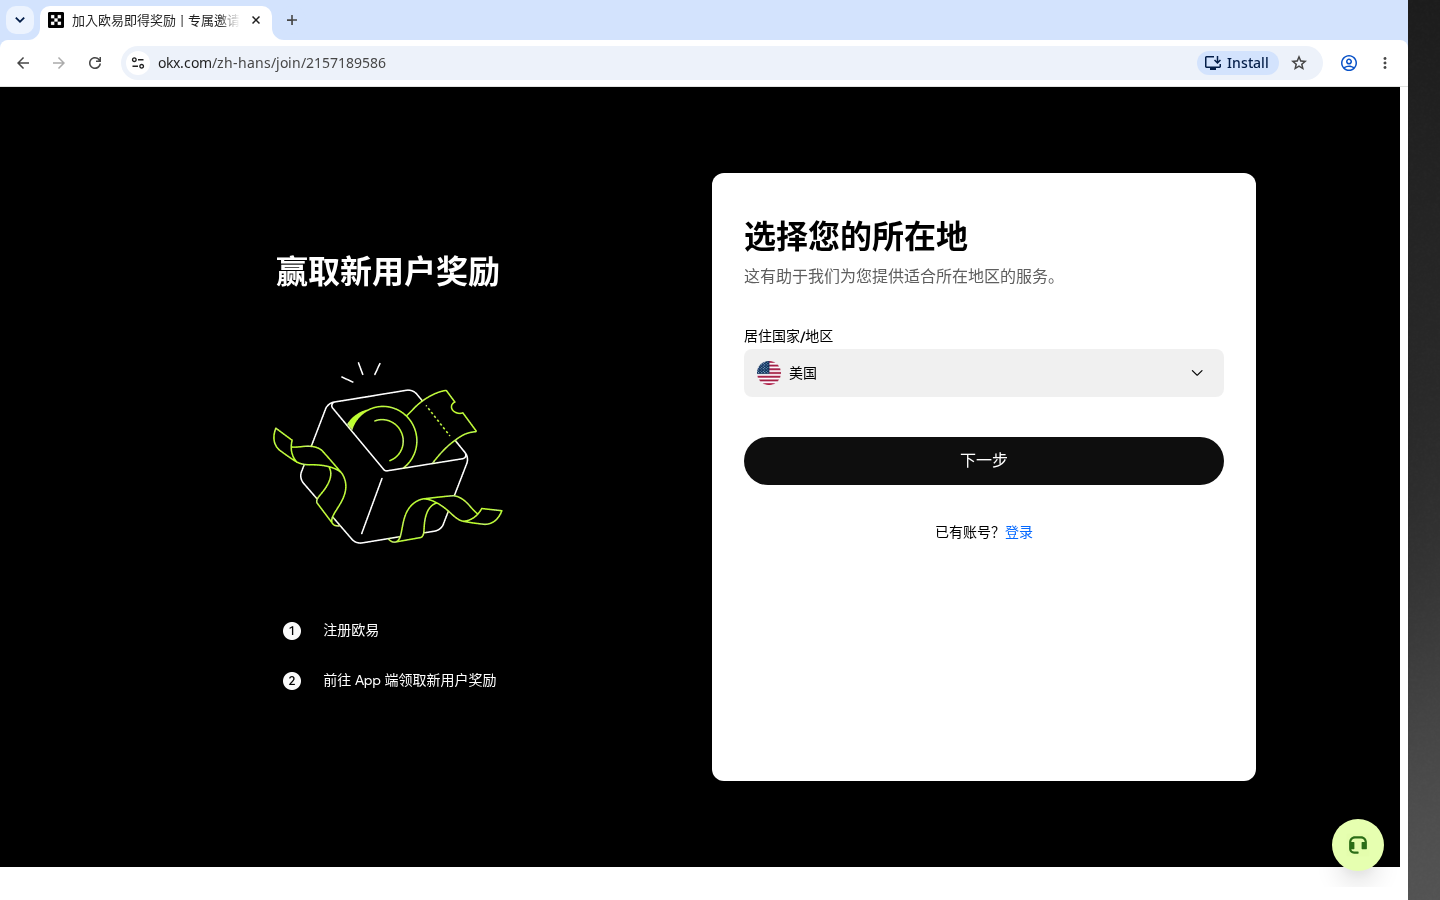Open the customer support headset chat

click(1358, 845)
